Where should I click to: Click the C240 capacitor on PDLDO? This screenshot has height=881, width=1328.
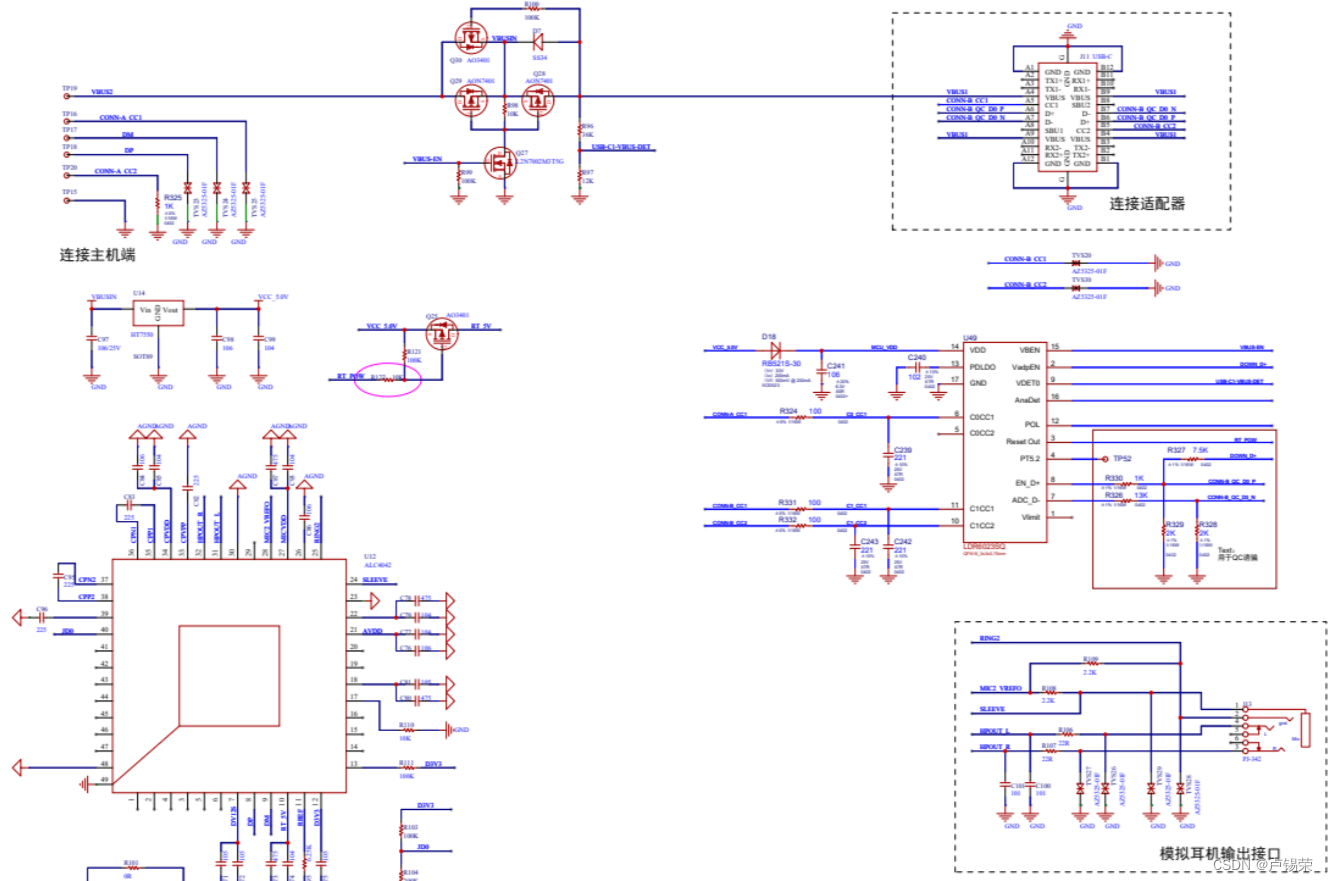pos(917,366)
